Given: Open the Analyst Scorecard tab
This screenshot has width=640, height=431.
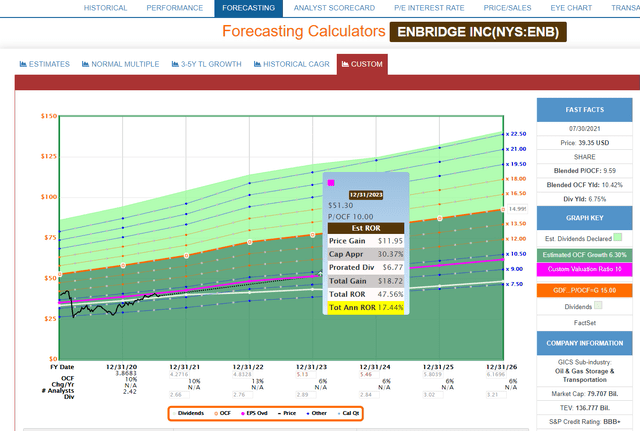Looking at the screenshot, I should click(x=334, y=8).
